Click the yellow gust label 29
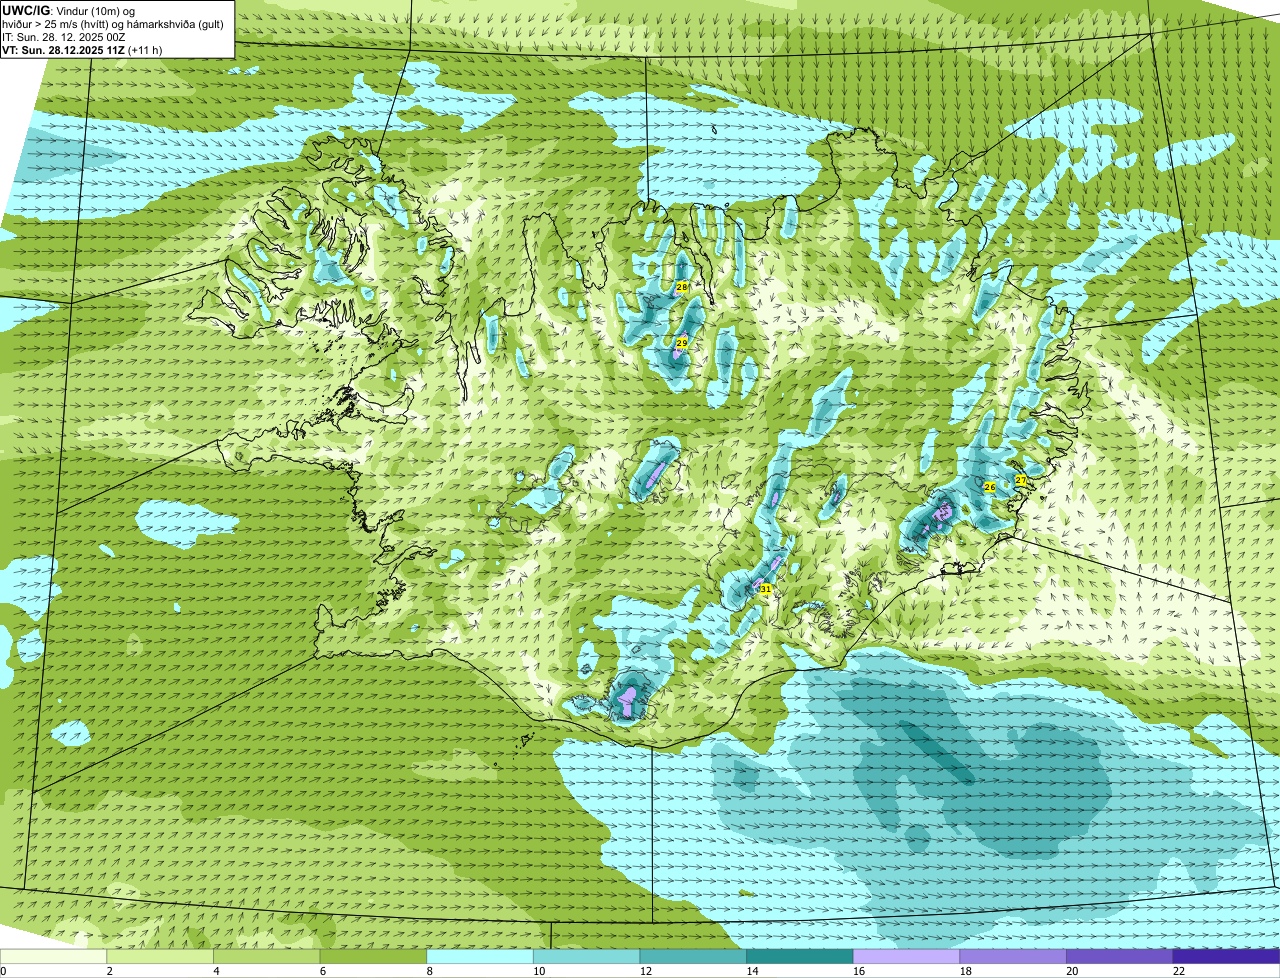Image resolution: width=1280 pixels, height=978 pixels. 682,343
